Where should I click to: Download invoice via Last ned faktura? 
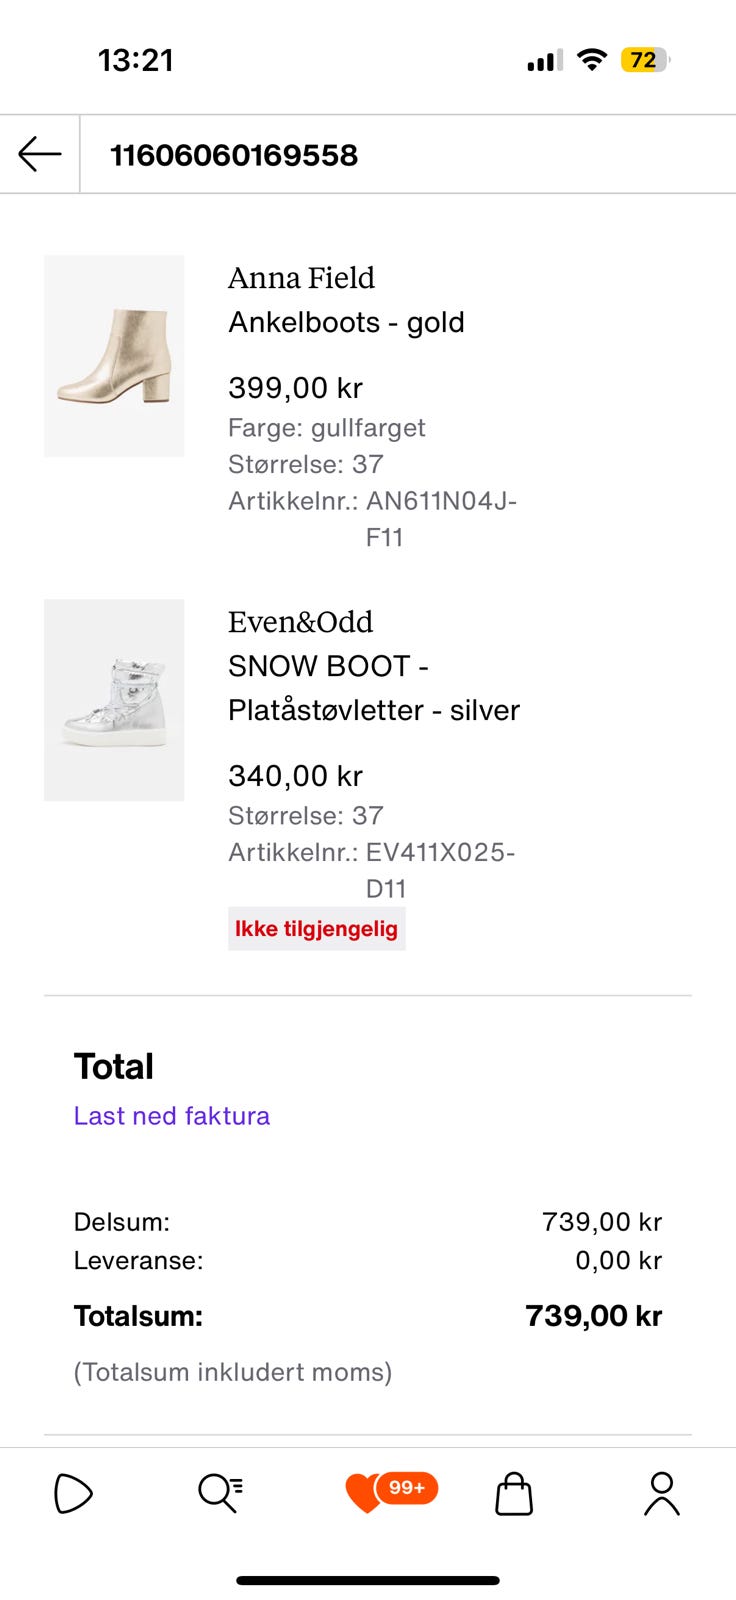point(172,1116)
